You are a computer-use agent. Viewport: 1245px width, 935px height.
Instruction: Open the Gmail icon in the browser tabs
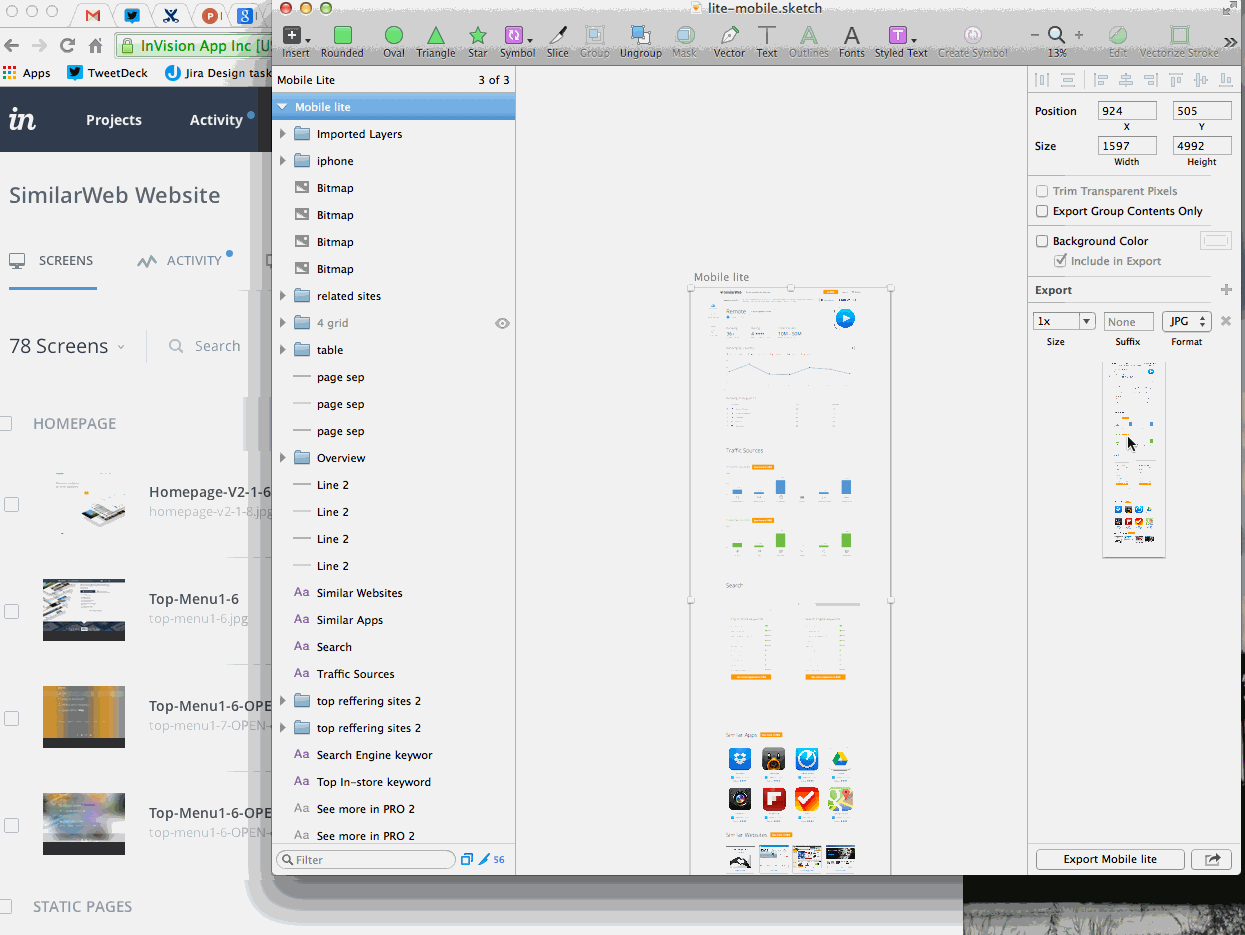(95, 17)
